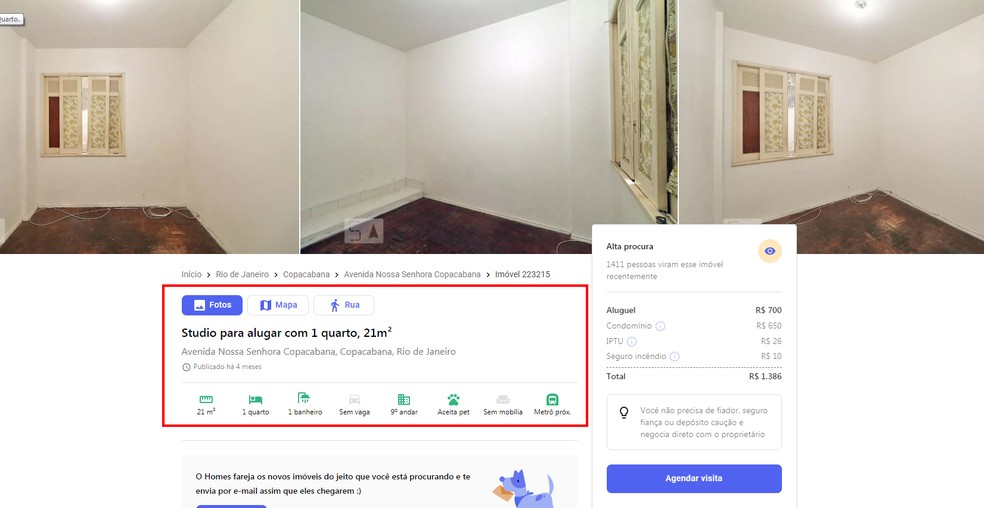Click the 9º andar building icon
The height and width of the screenshot is (508, 984).
[404, 399]
